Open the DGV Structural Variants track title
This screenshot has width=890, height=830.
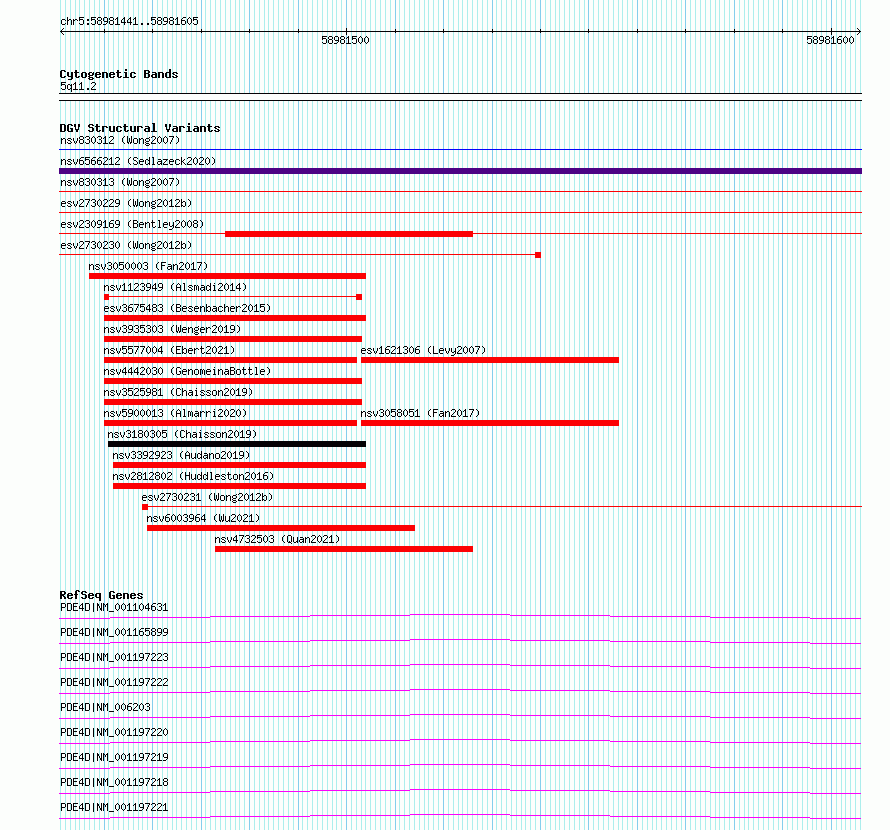coord(140,128)
